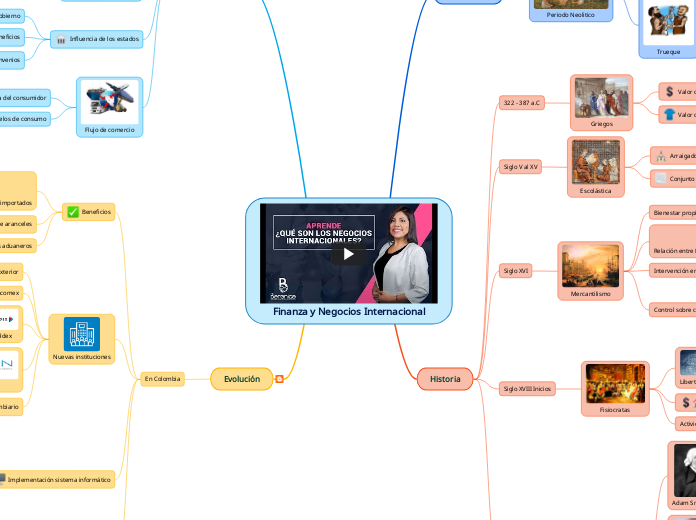Select the Beneficios node label

pos(96,212)
